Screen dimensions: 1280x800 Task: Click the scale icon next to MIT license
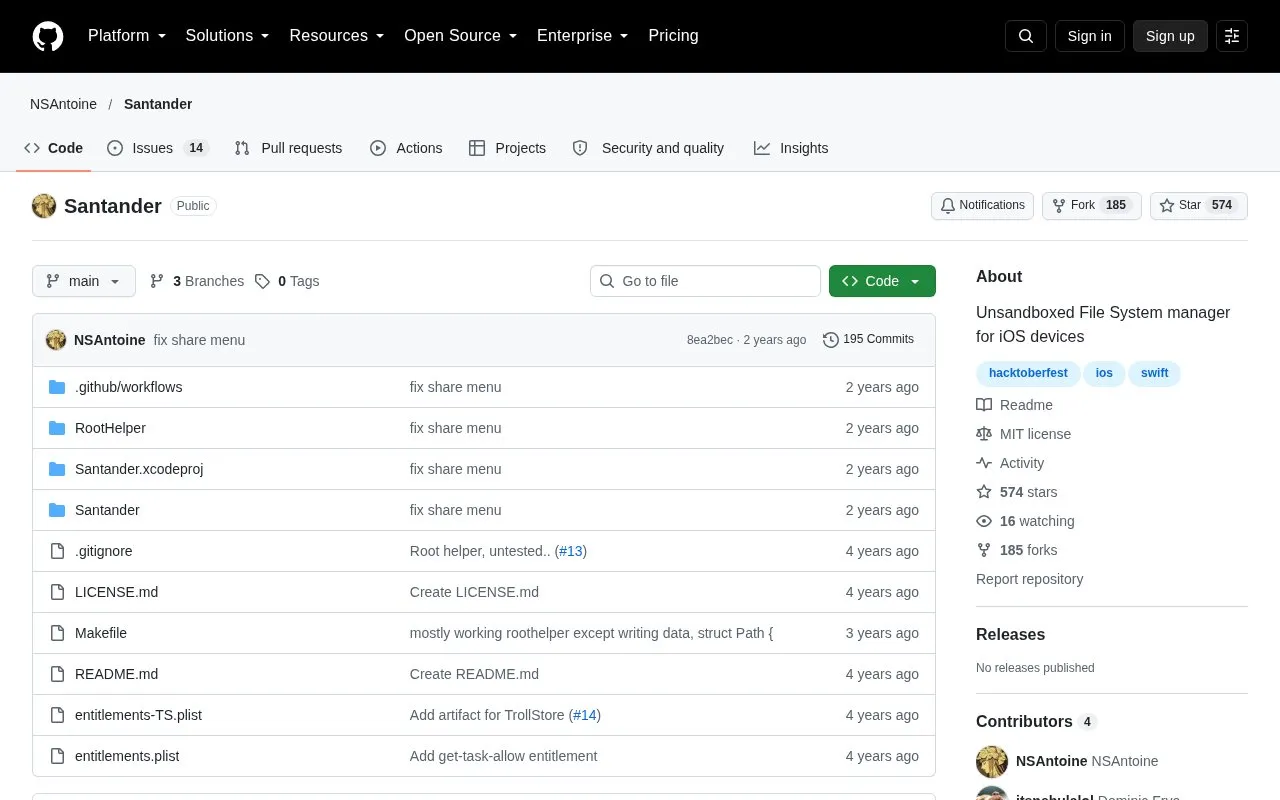984,434
